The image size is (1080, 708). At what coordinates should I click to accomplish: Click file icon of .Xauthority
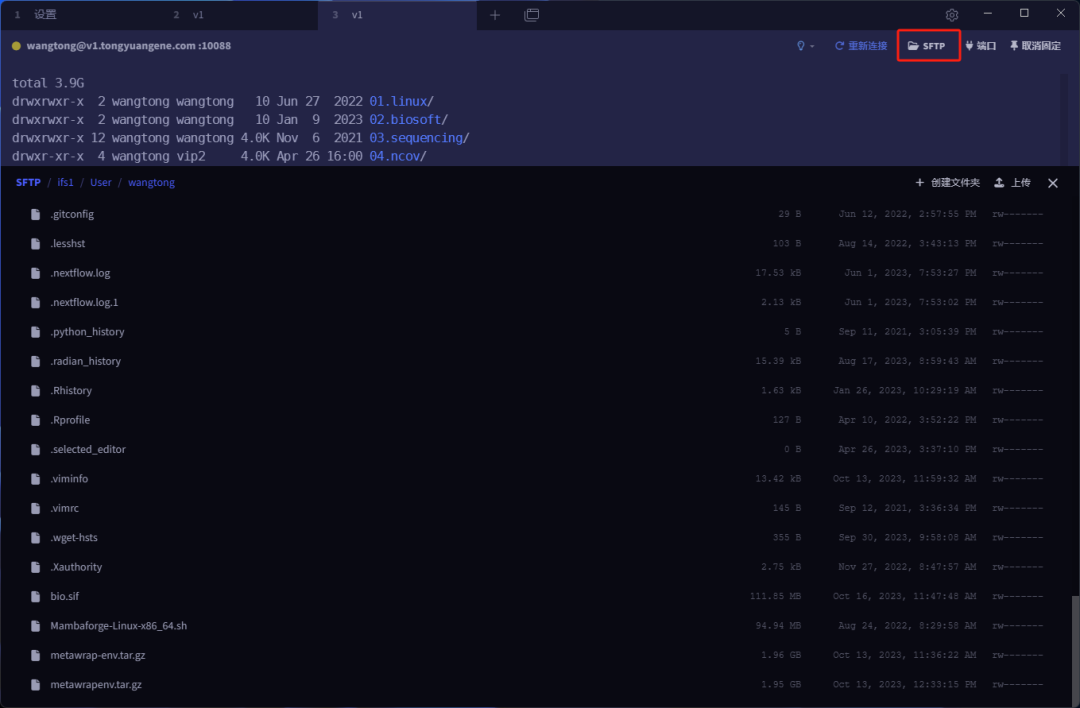coord(35,567)
